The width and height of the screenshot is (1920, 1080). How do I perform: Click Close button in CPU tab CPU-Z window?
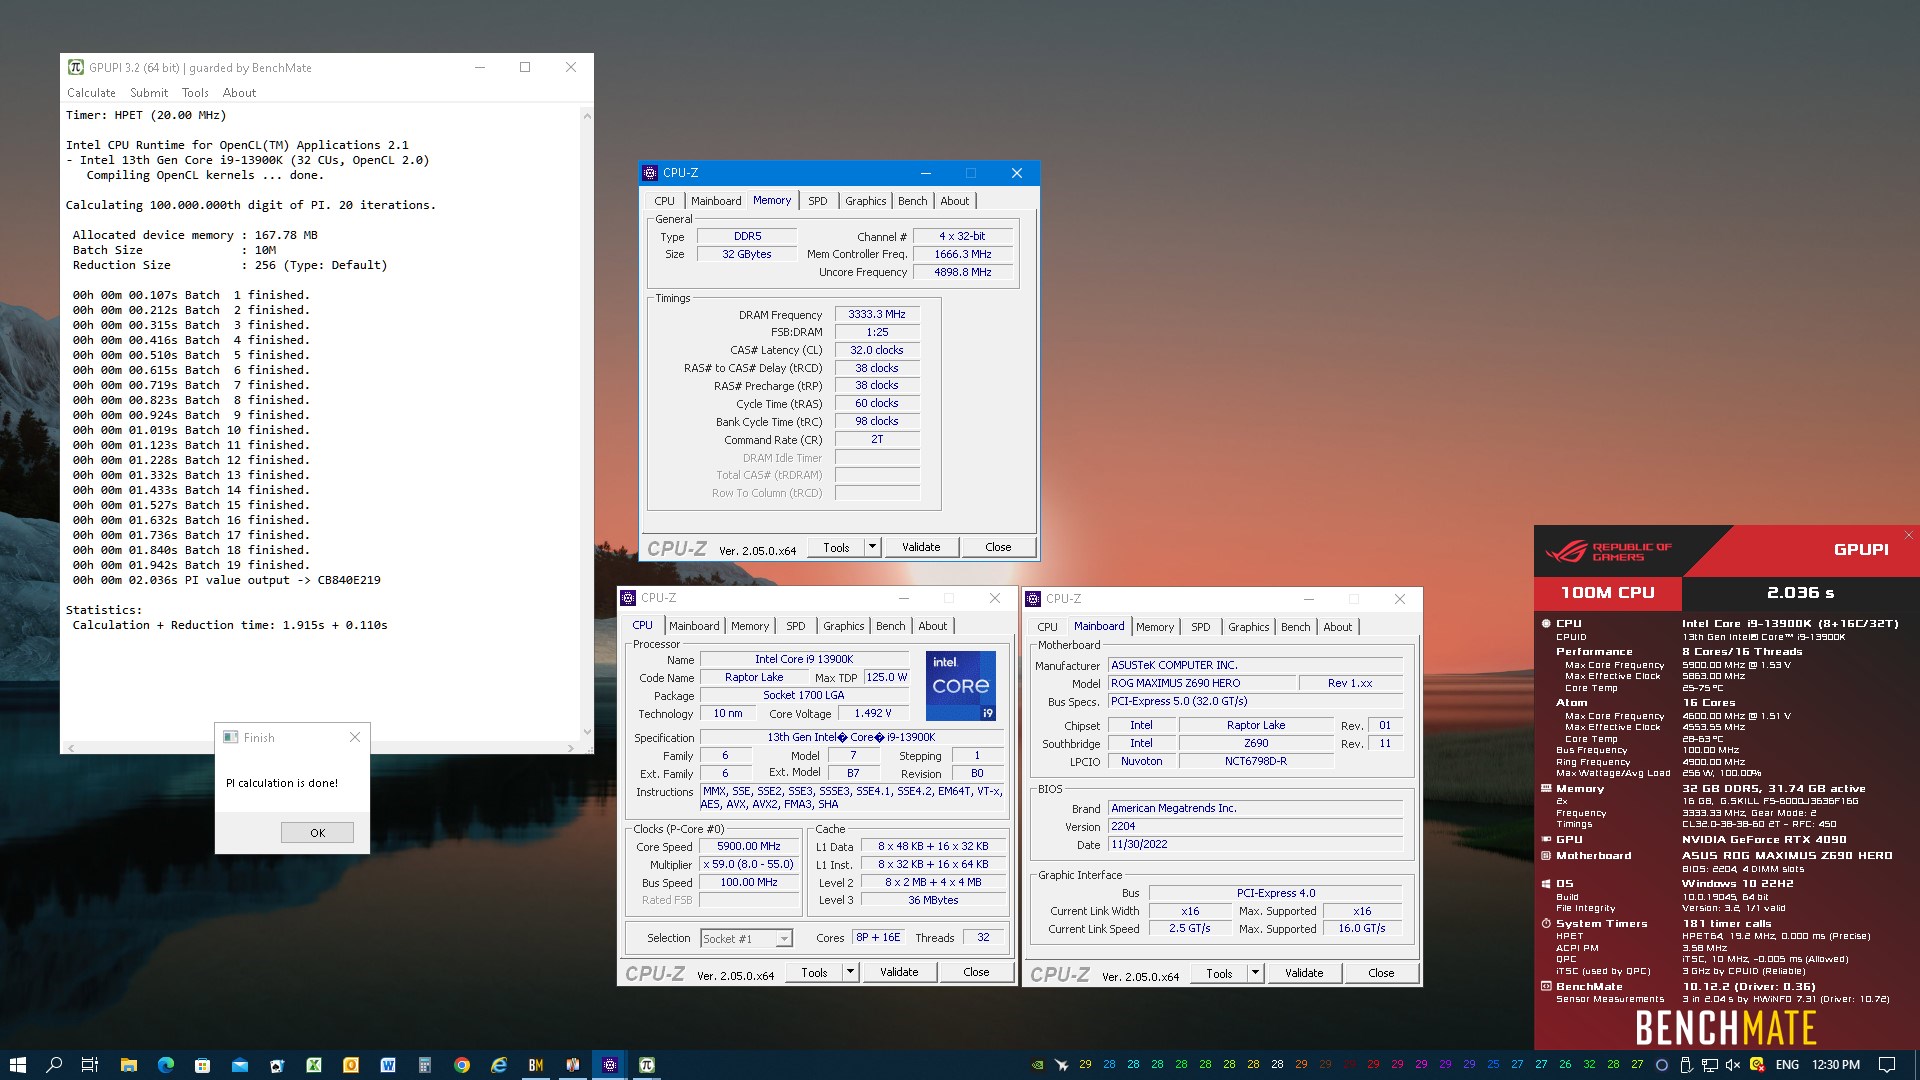click(x=976, y=972)
